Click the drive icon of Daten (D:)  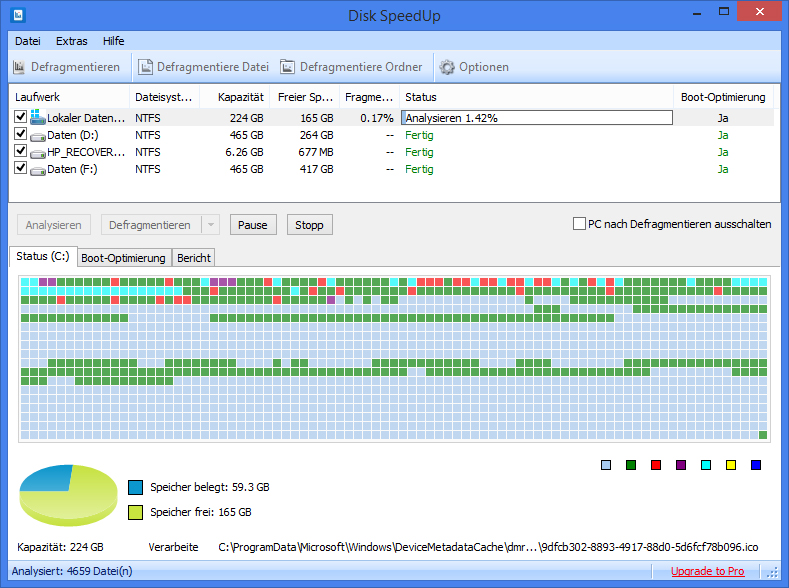click(x=38, y=136)
